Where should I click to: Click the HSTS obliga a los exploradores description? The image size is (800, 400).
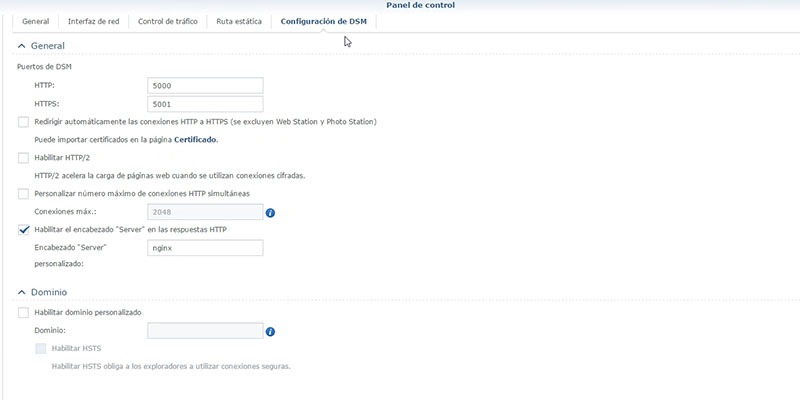[171, 366]
